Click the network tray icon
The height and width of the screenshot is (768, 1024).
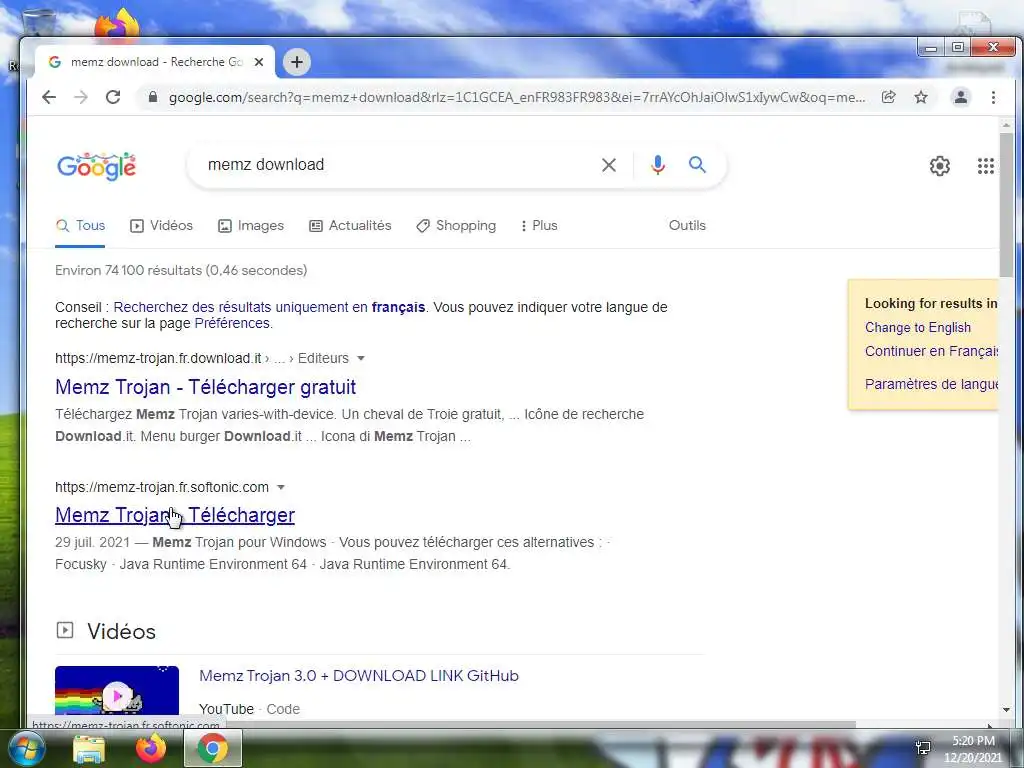(923, 748)
